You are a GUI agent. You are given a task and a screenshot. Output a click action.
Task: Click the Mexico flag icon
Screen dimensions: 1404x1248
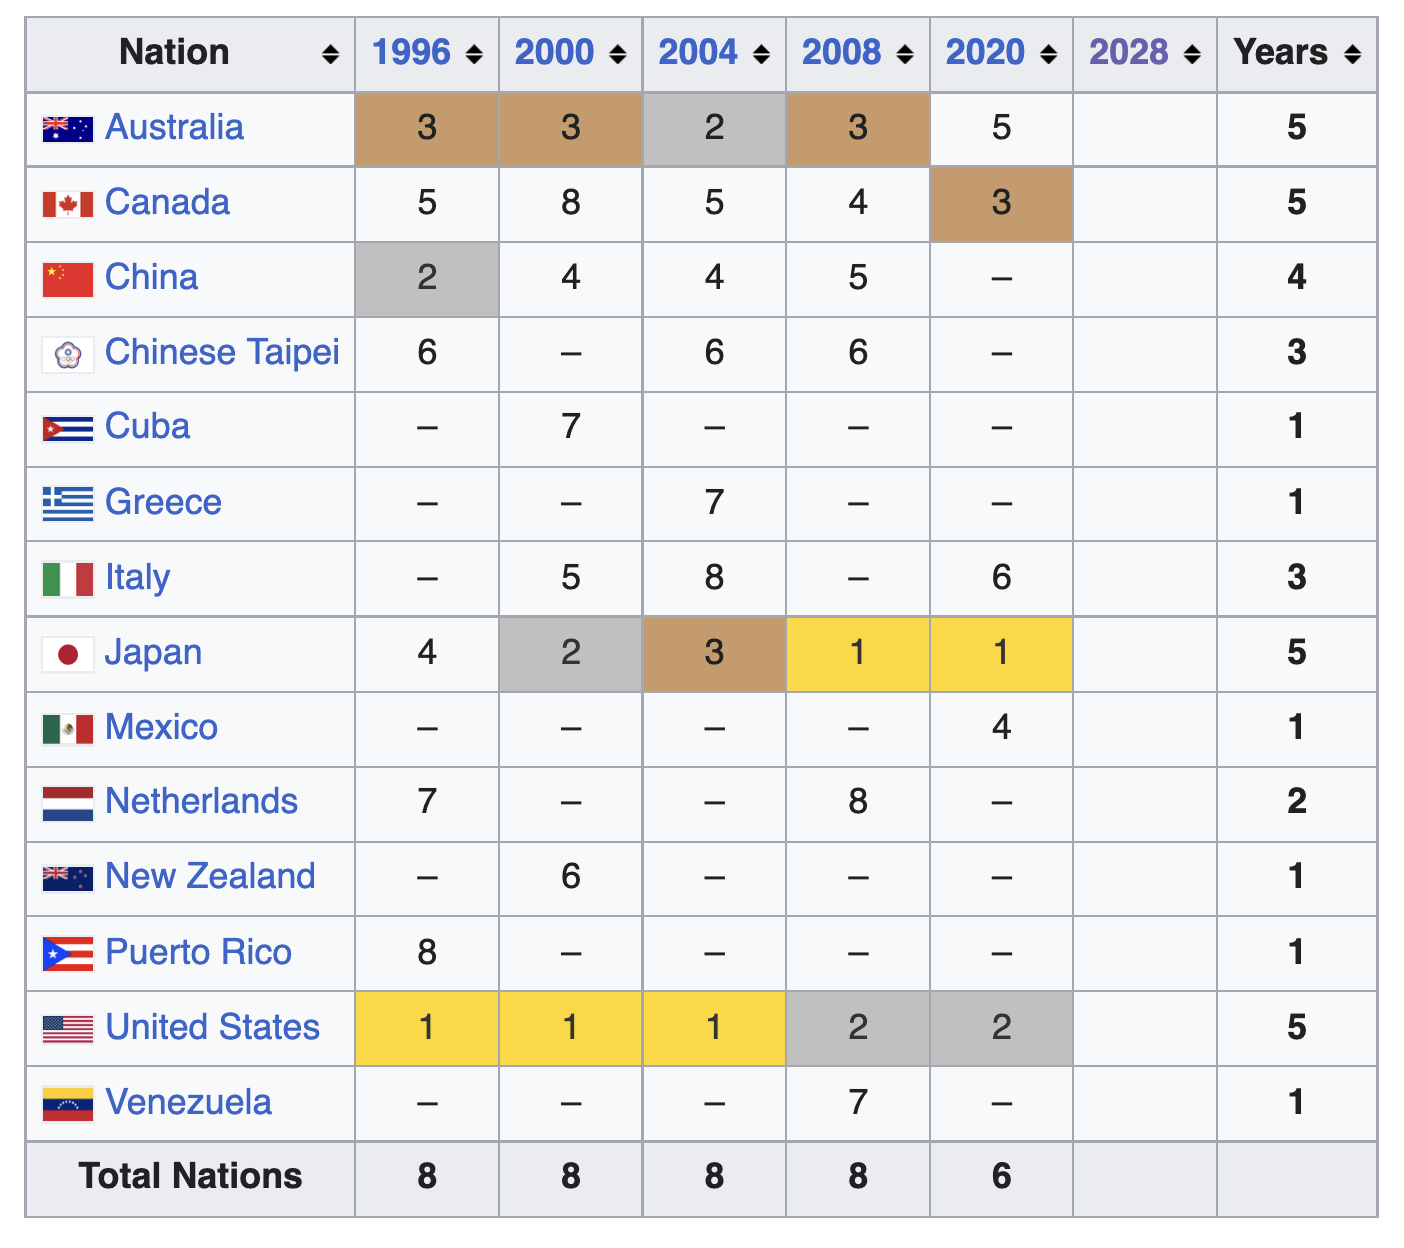(68, 729)
